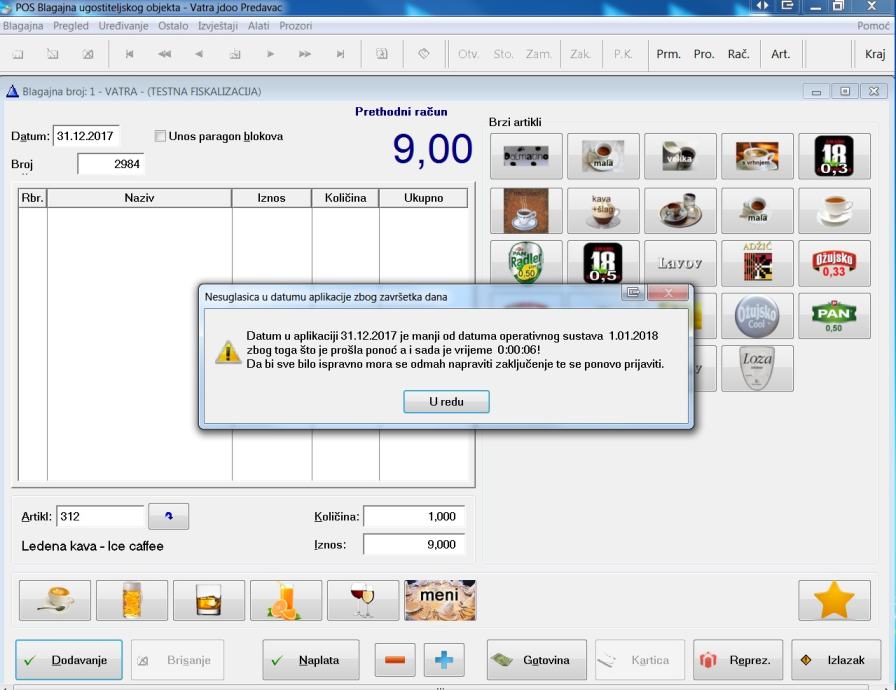This screenshot has width=896, height=690.
Task: Open the wine glass category
Action: point(363,600)
